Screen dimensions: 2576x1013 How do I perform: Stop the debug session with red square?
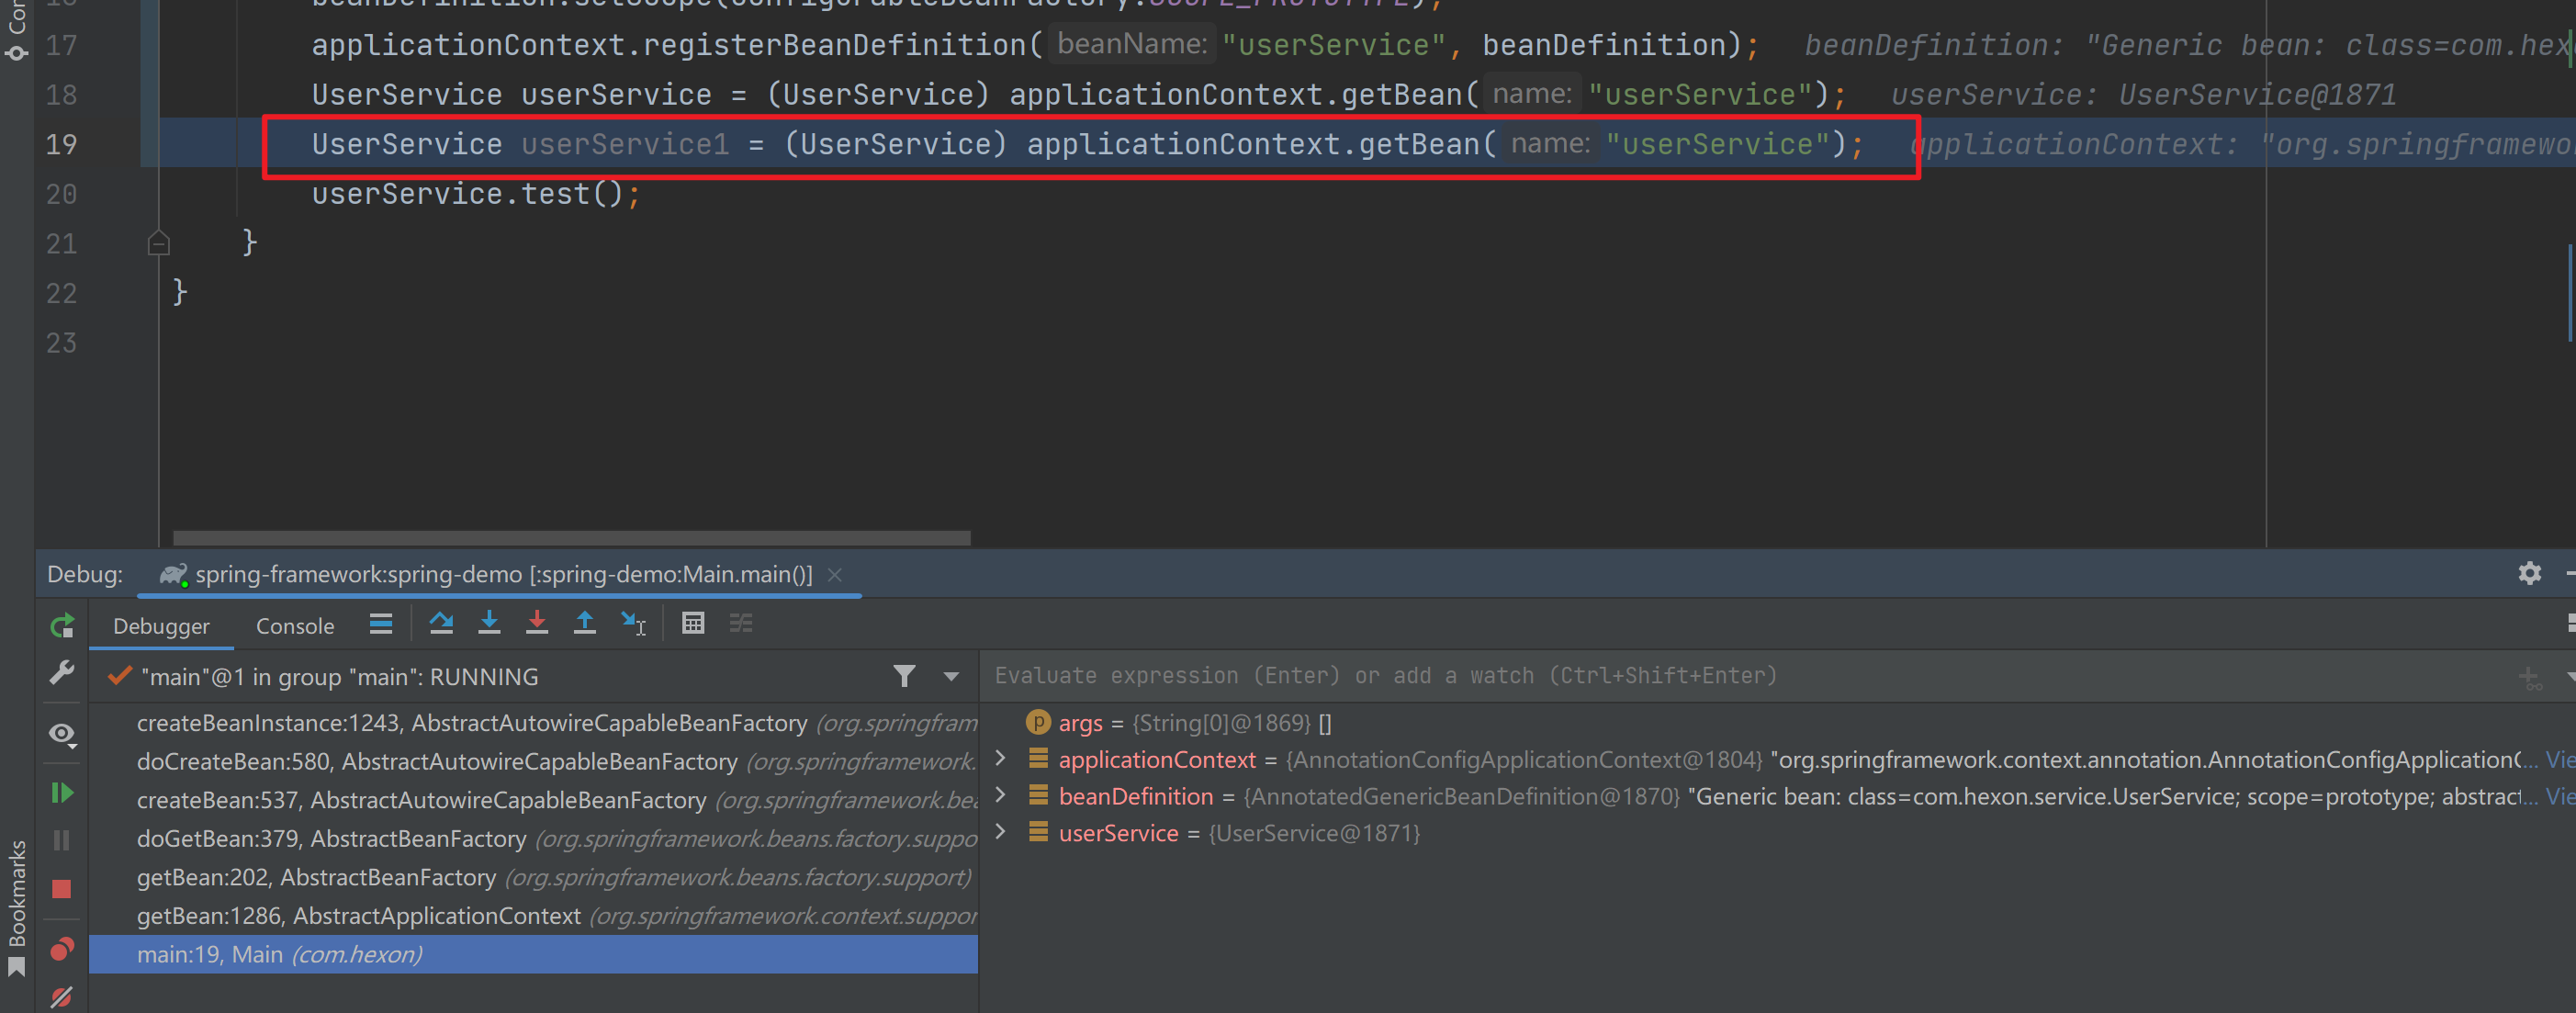coord(62,889)
